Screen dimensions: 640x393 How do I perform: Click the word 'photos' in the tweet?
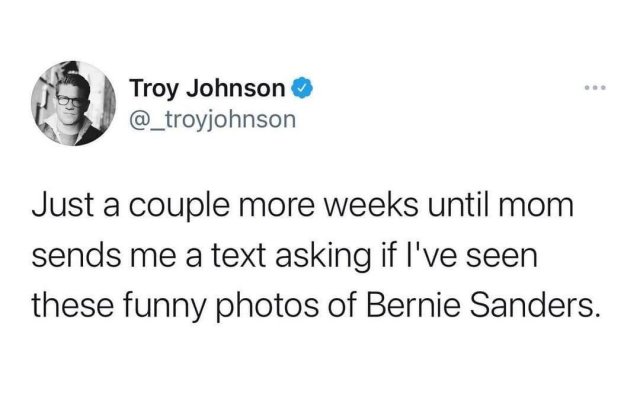pos(267,307)
